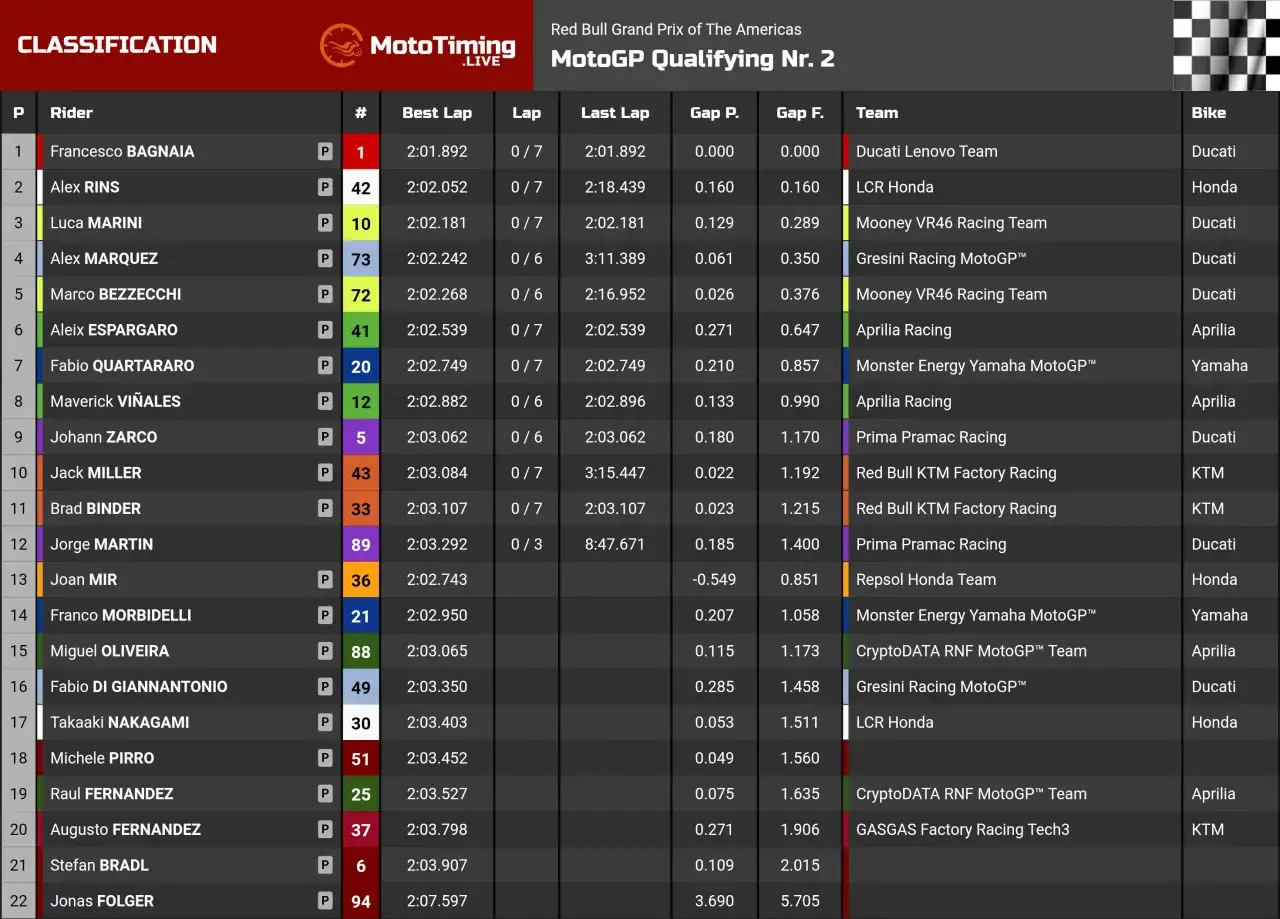Click the P badge beside Brad BINDER
1280x919 pixels.
point(325,508)
